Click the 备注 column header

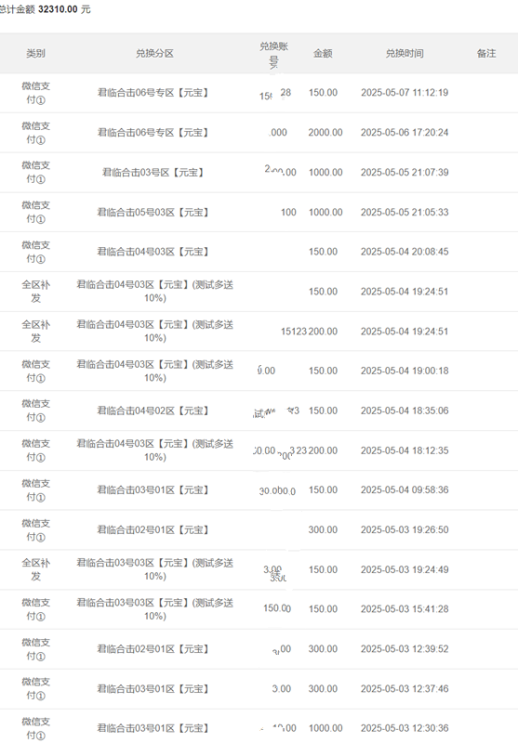[x=486, y=53]
